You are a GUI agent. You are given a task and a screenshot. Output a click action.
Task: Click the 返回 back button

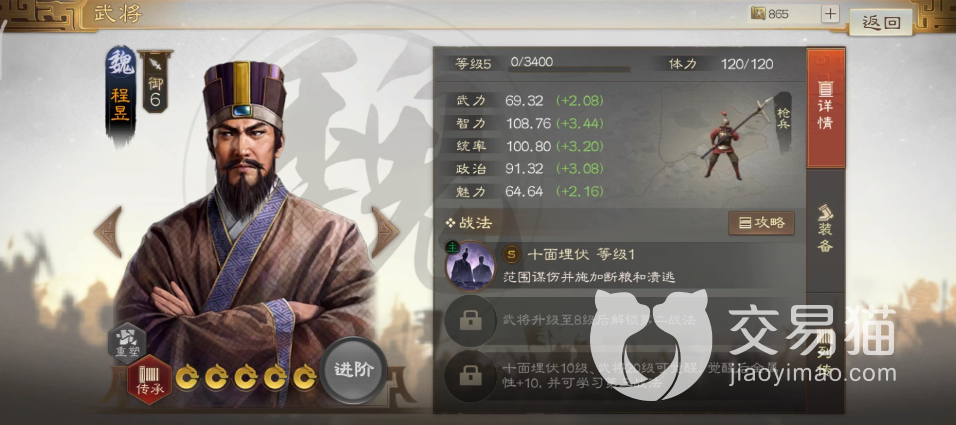(881, 23)
